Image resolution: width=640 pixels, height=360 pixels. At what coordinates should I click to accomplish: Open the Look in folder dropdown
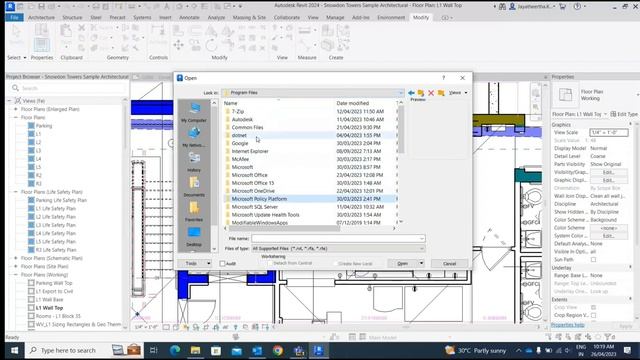point(400,93)
